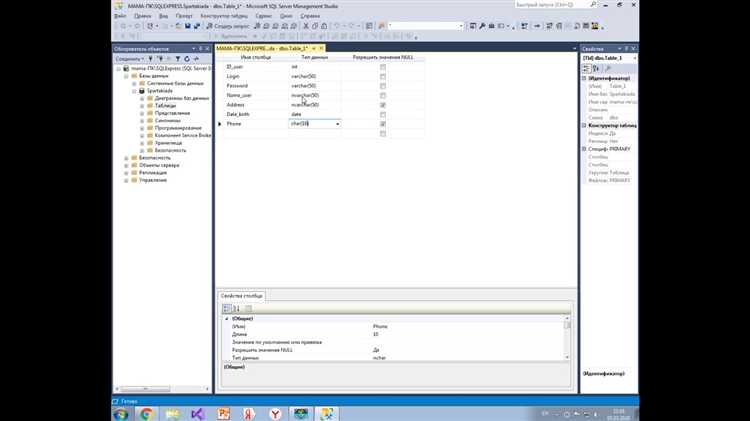750x421 pixels.
Task: Open Yandex Browser Y icon on taskbar
Action: click(275, 414)
